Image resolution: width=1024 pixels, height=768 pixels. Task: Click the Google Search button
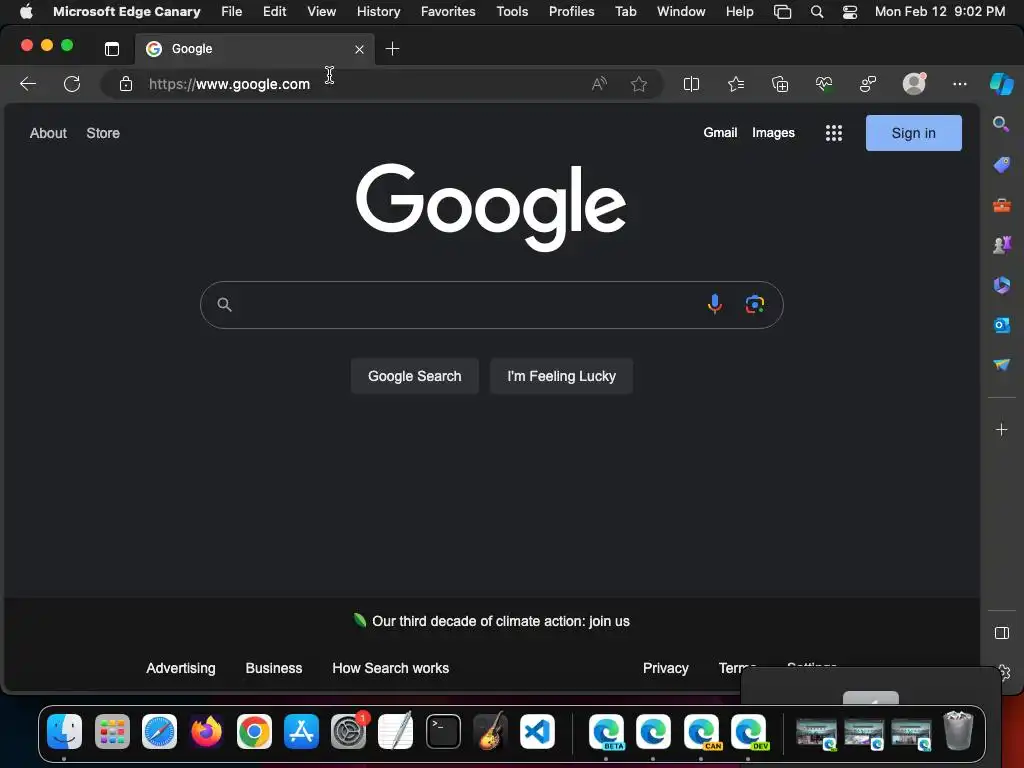pyautogui.click(x=415, y=376)
